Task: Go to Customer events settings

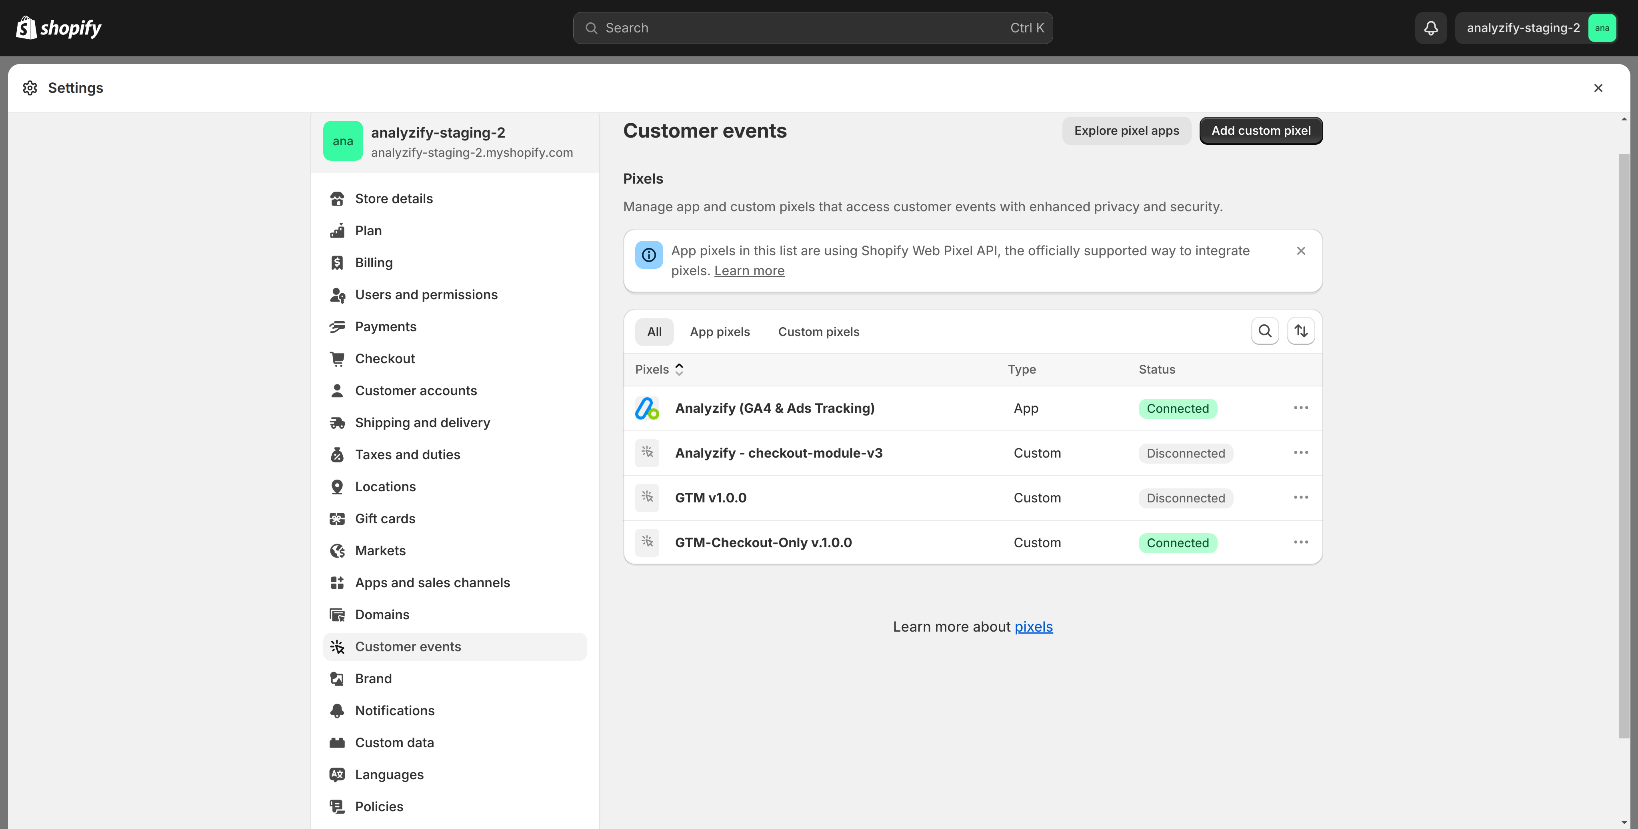Action: click(455, 647)
